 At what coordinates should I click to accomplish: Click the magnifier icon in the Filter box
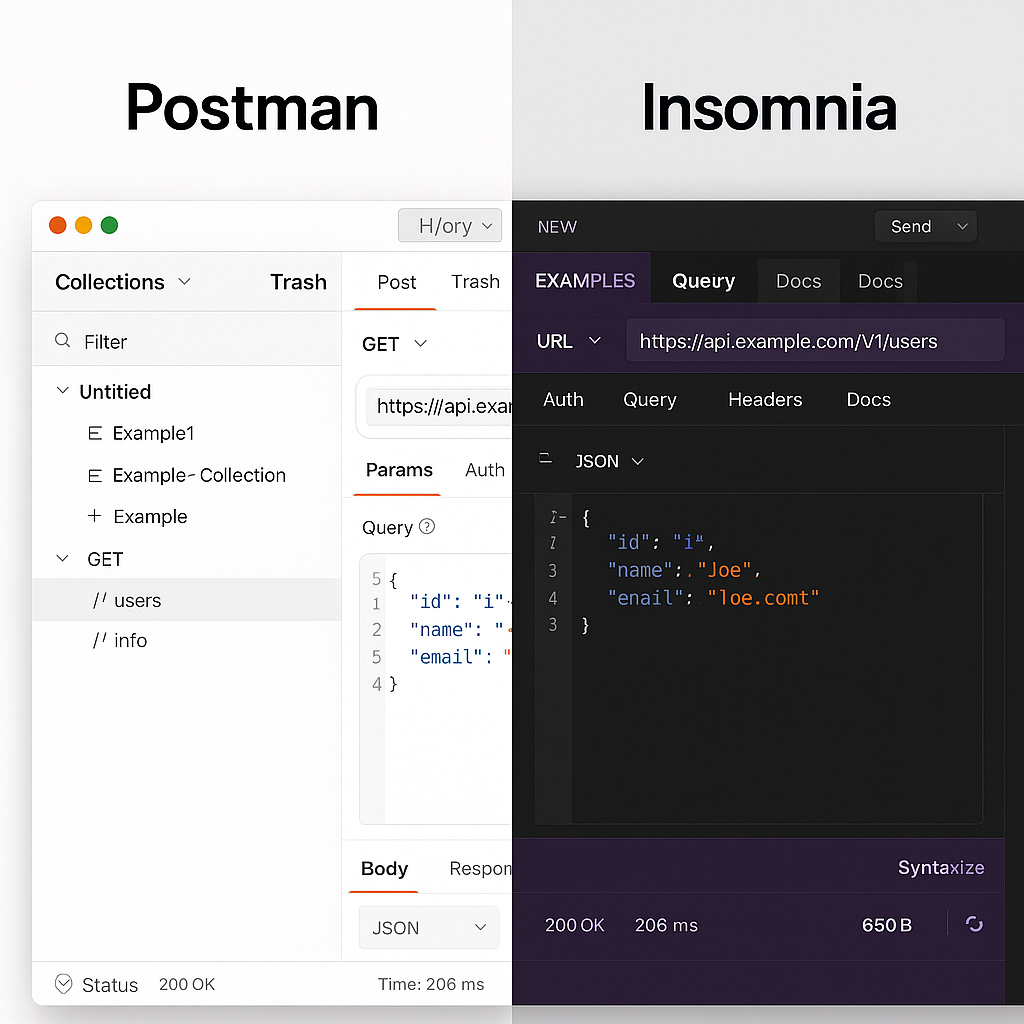pyautogui.click(x=63, y=341)
